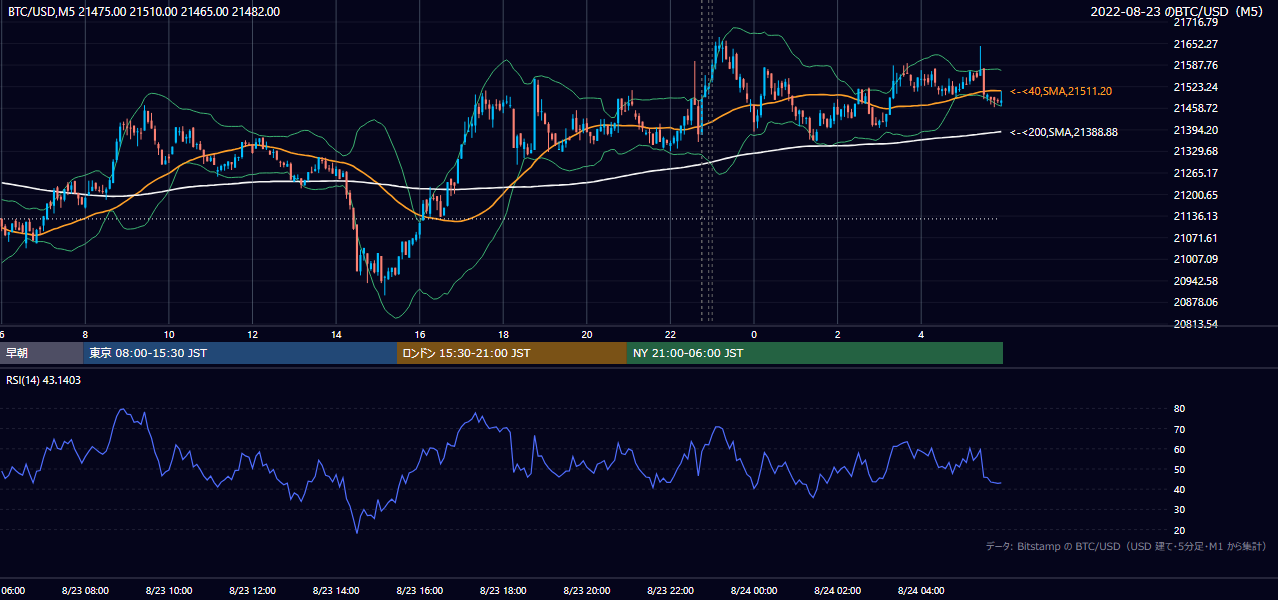Click the 早朝 session bar
1278x600 pixels.
(x=41, y=353)
